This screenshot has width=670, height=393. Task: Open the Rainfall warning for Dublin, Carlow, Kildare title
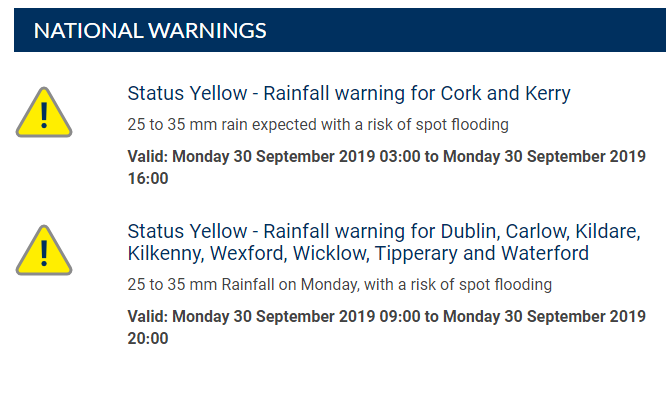click(384, 242)
